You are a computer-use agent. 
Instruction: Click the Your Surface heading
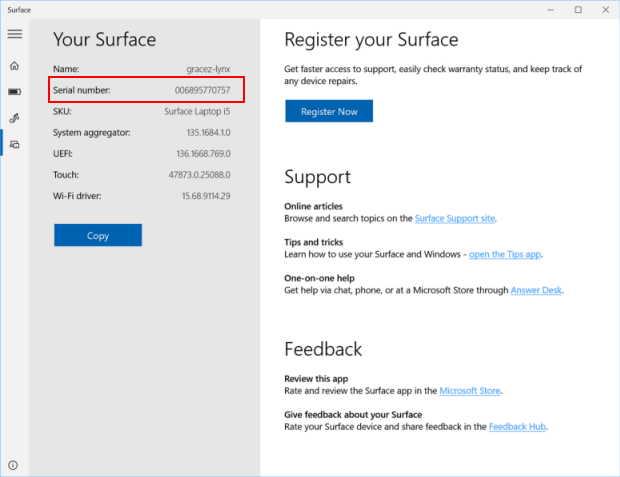(x=105, y=40)
